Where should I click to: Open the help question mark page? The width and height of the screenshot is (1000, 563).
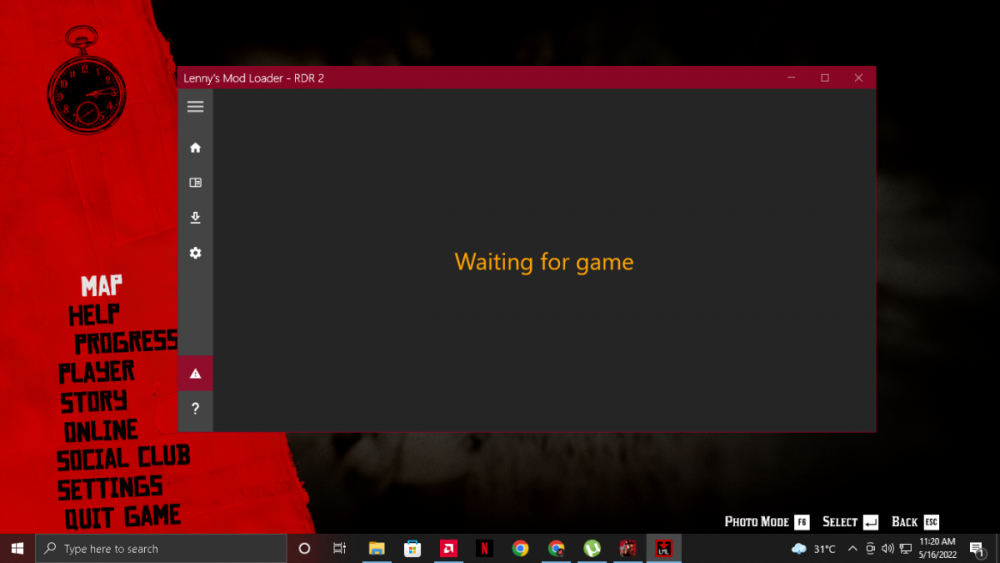point(195,409)
